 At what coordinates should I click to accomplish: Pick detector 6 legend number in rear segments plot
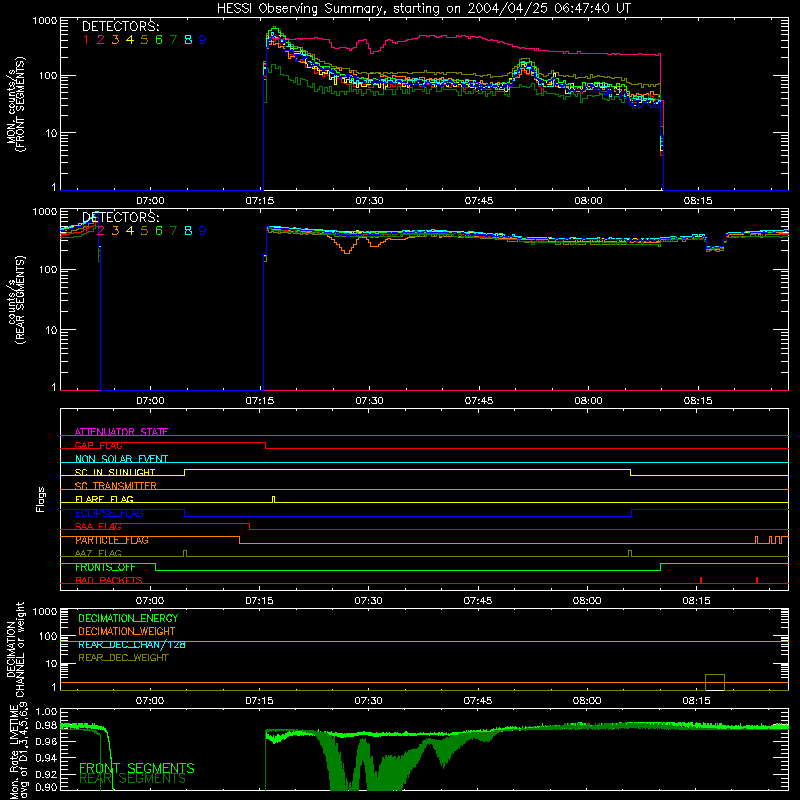(159, 231)
